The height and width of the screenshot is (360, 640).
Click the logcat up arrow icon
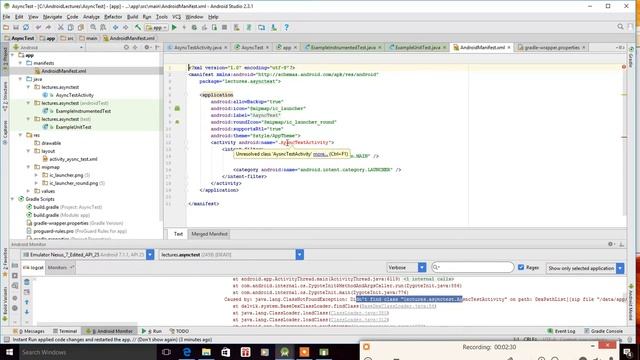[x=27, y=302]
